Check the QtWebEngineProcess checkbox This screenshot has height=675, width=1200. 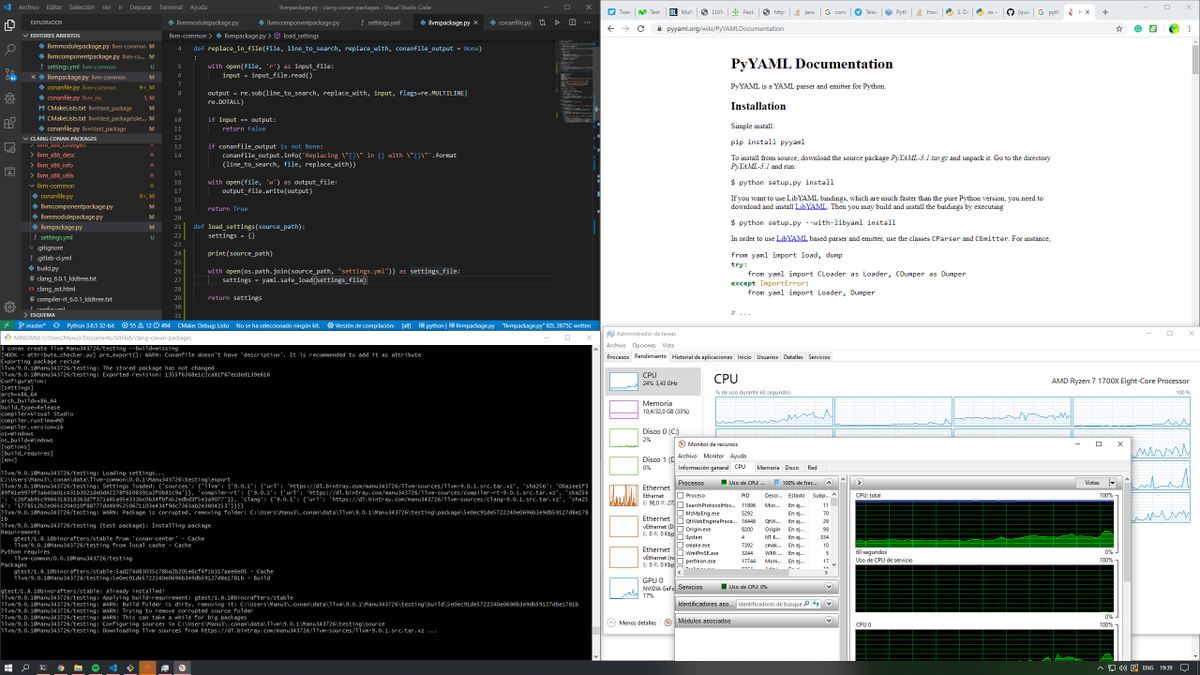pos(681,521)
